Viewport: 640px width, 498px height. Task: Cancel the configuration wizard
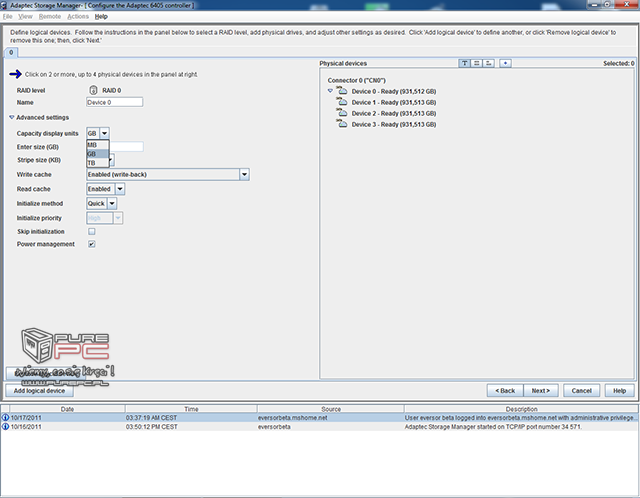pos(582,391)
